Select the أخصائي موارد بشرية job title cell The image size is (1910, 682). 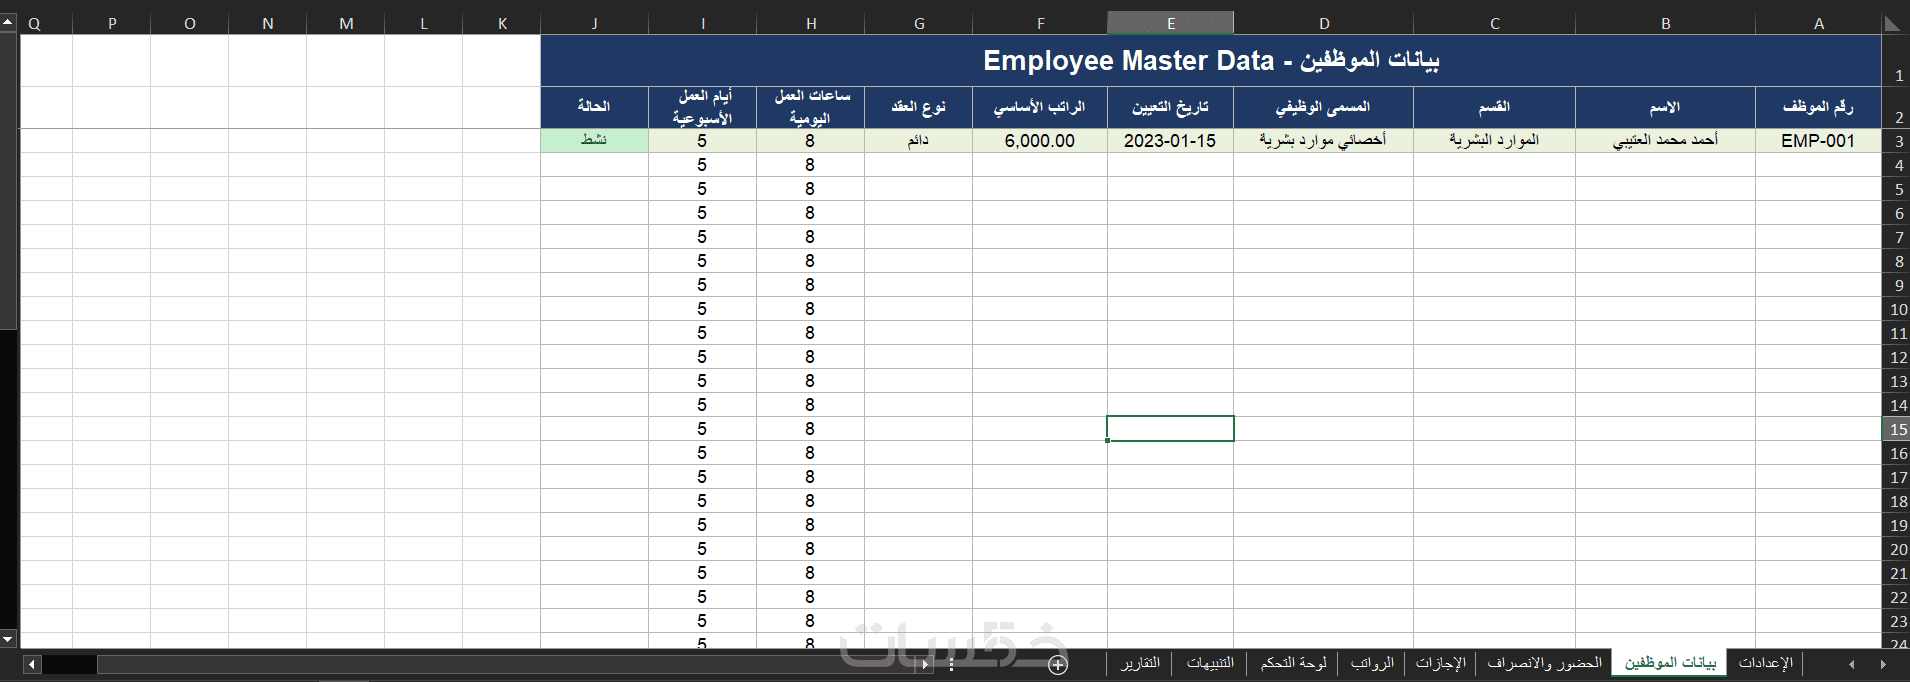tap(1323, 141)
